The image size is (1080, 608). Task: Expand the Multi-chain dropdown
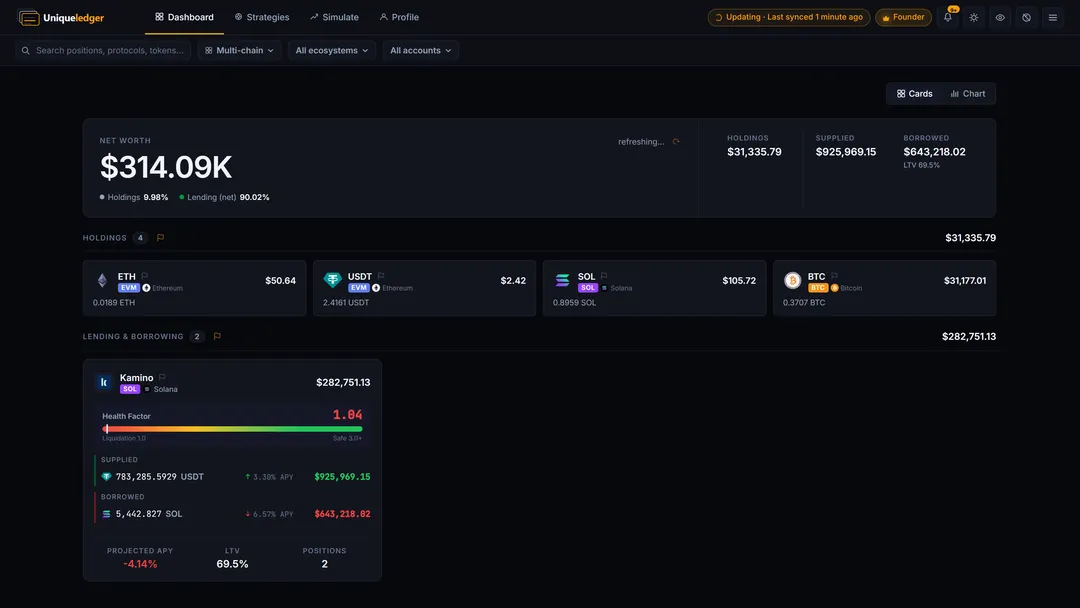(239, 50)
